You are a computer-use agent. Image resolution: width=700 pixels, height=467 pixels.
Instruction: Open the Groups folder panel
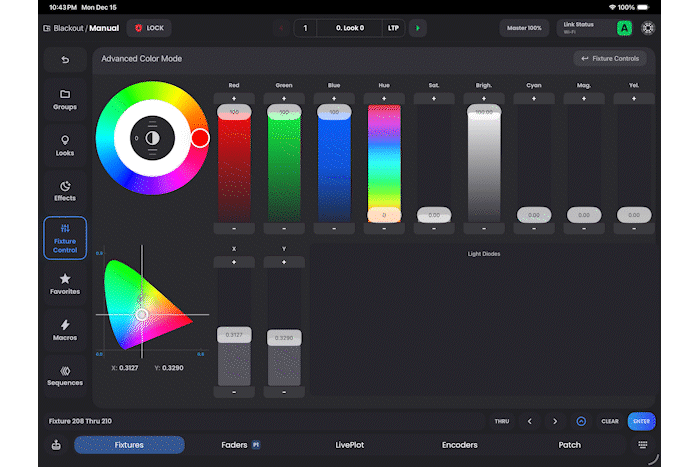[65, 100]
